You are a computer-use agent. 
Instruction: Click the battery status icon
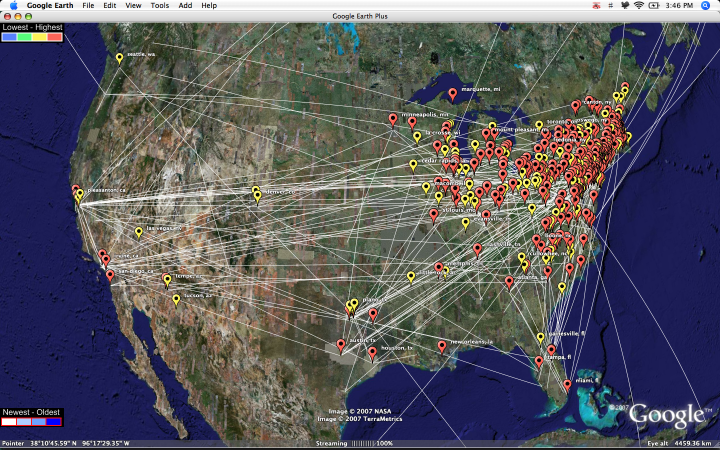click(x=654, y=6)
